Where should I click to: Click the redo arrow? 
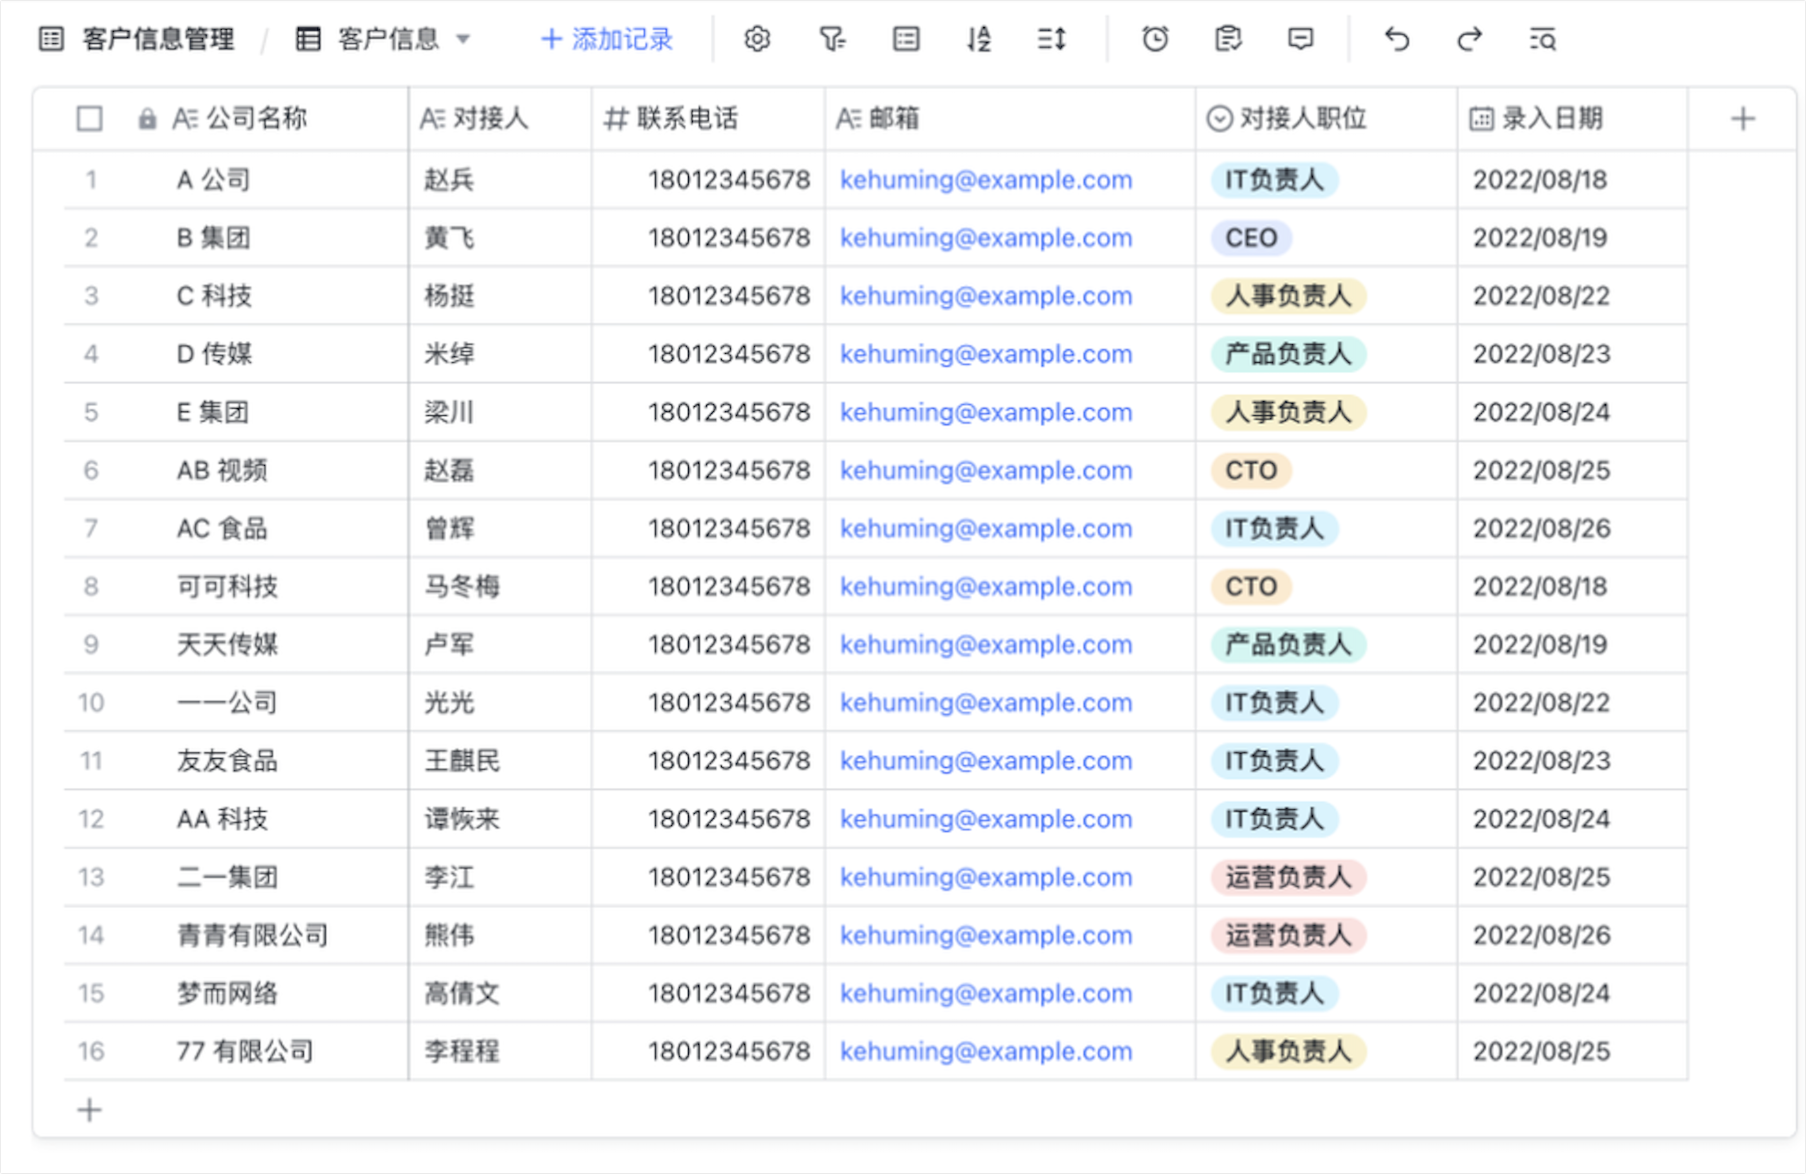click(1469, 39)
